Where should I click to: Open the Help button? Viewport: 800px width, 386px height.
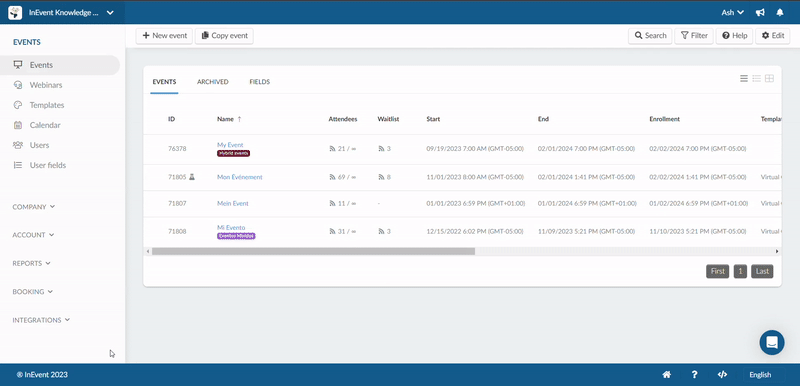(734, 36)
